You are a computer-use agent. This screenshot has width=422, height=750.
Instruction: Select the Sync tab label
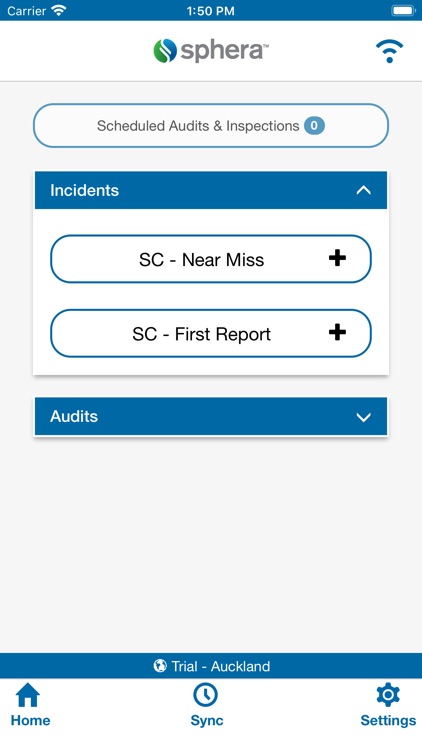[x=207, y=720]
